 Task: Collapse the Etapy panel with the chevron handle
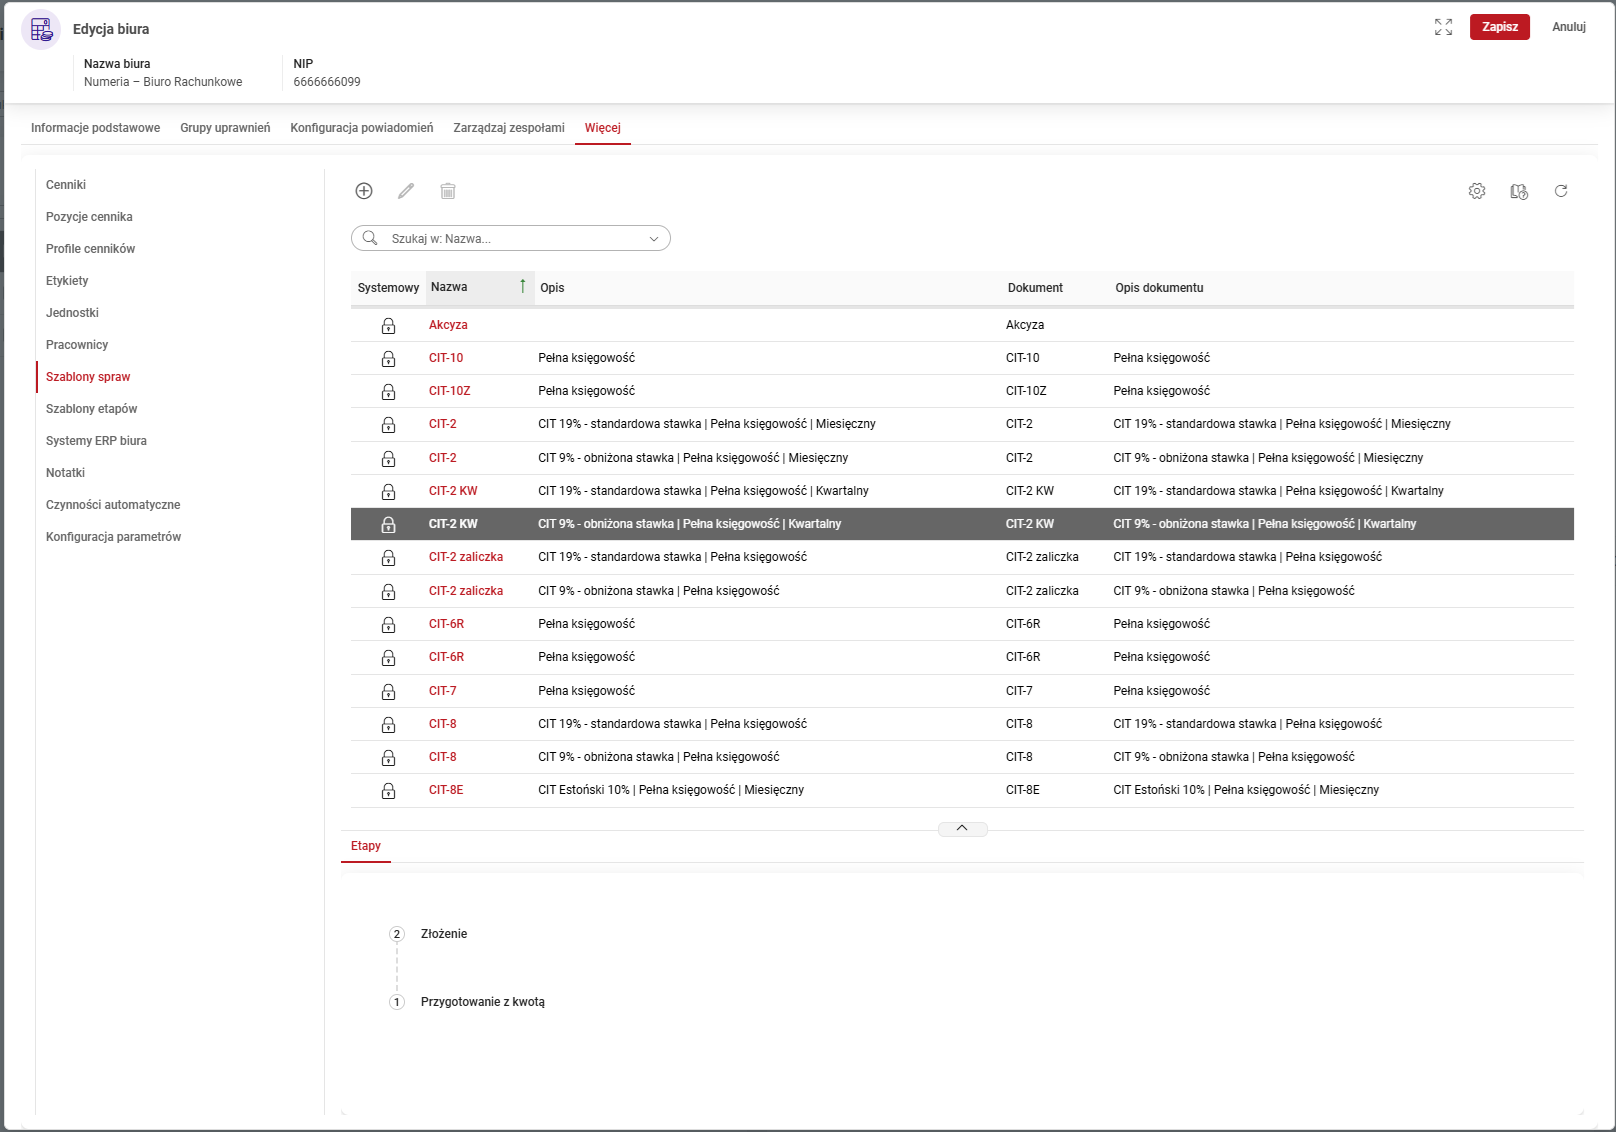point(962,829)
